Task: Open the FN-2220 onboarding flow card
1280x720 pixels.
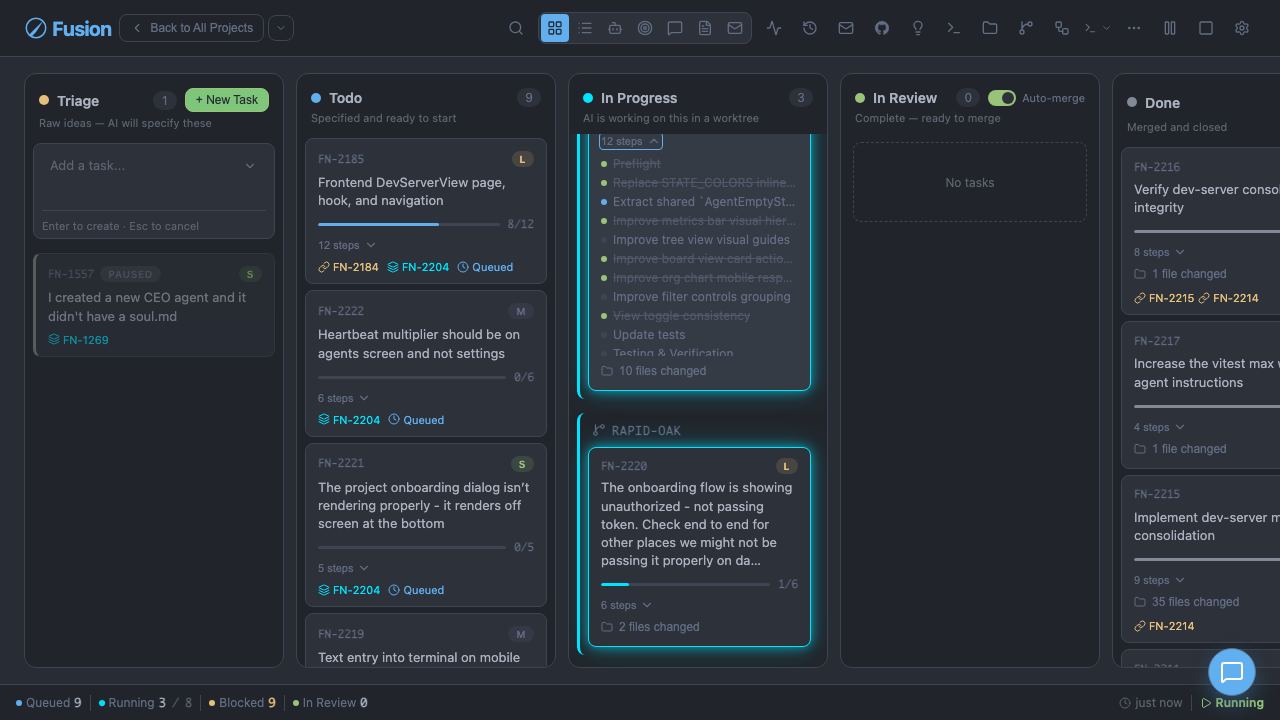Action: coord(699,547)
